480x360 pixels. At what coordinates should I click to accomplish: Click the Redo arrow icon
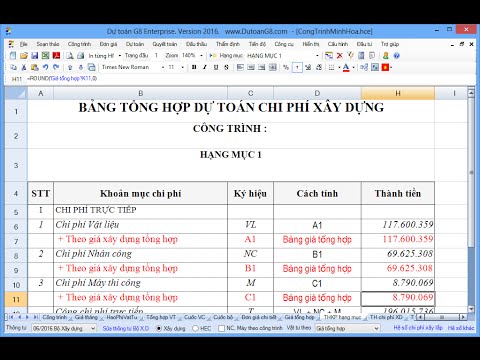pyautogui.click(x=56, y=67)
